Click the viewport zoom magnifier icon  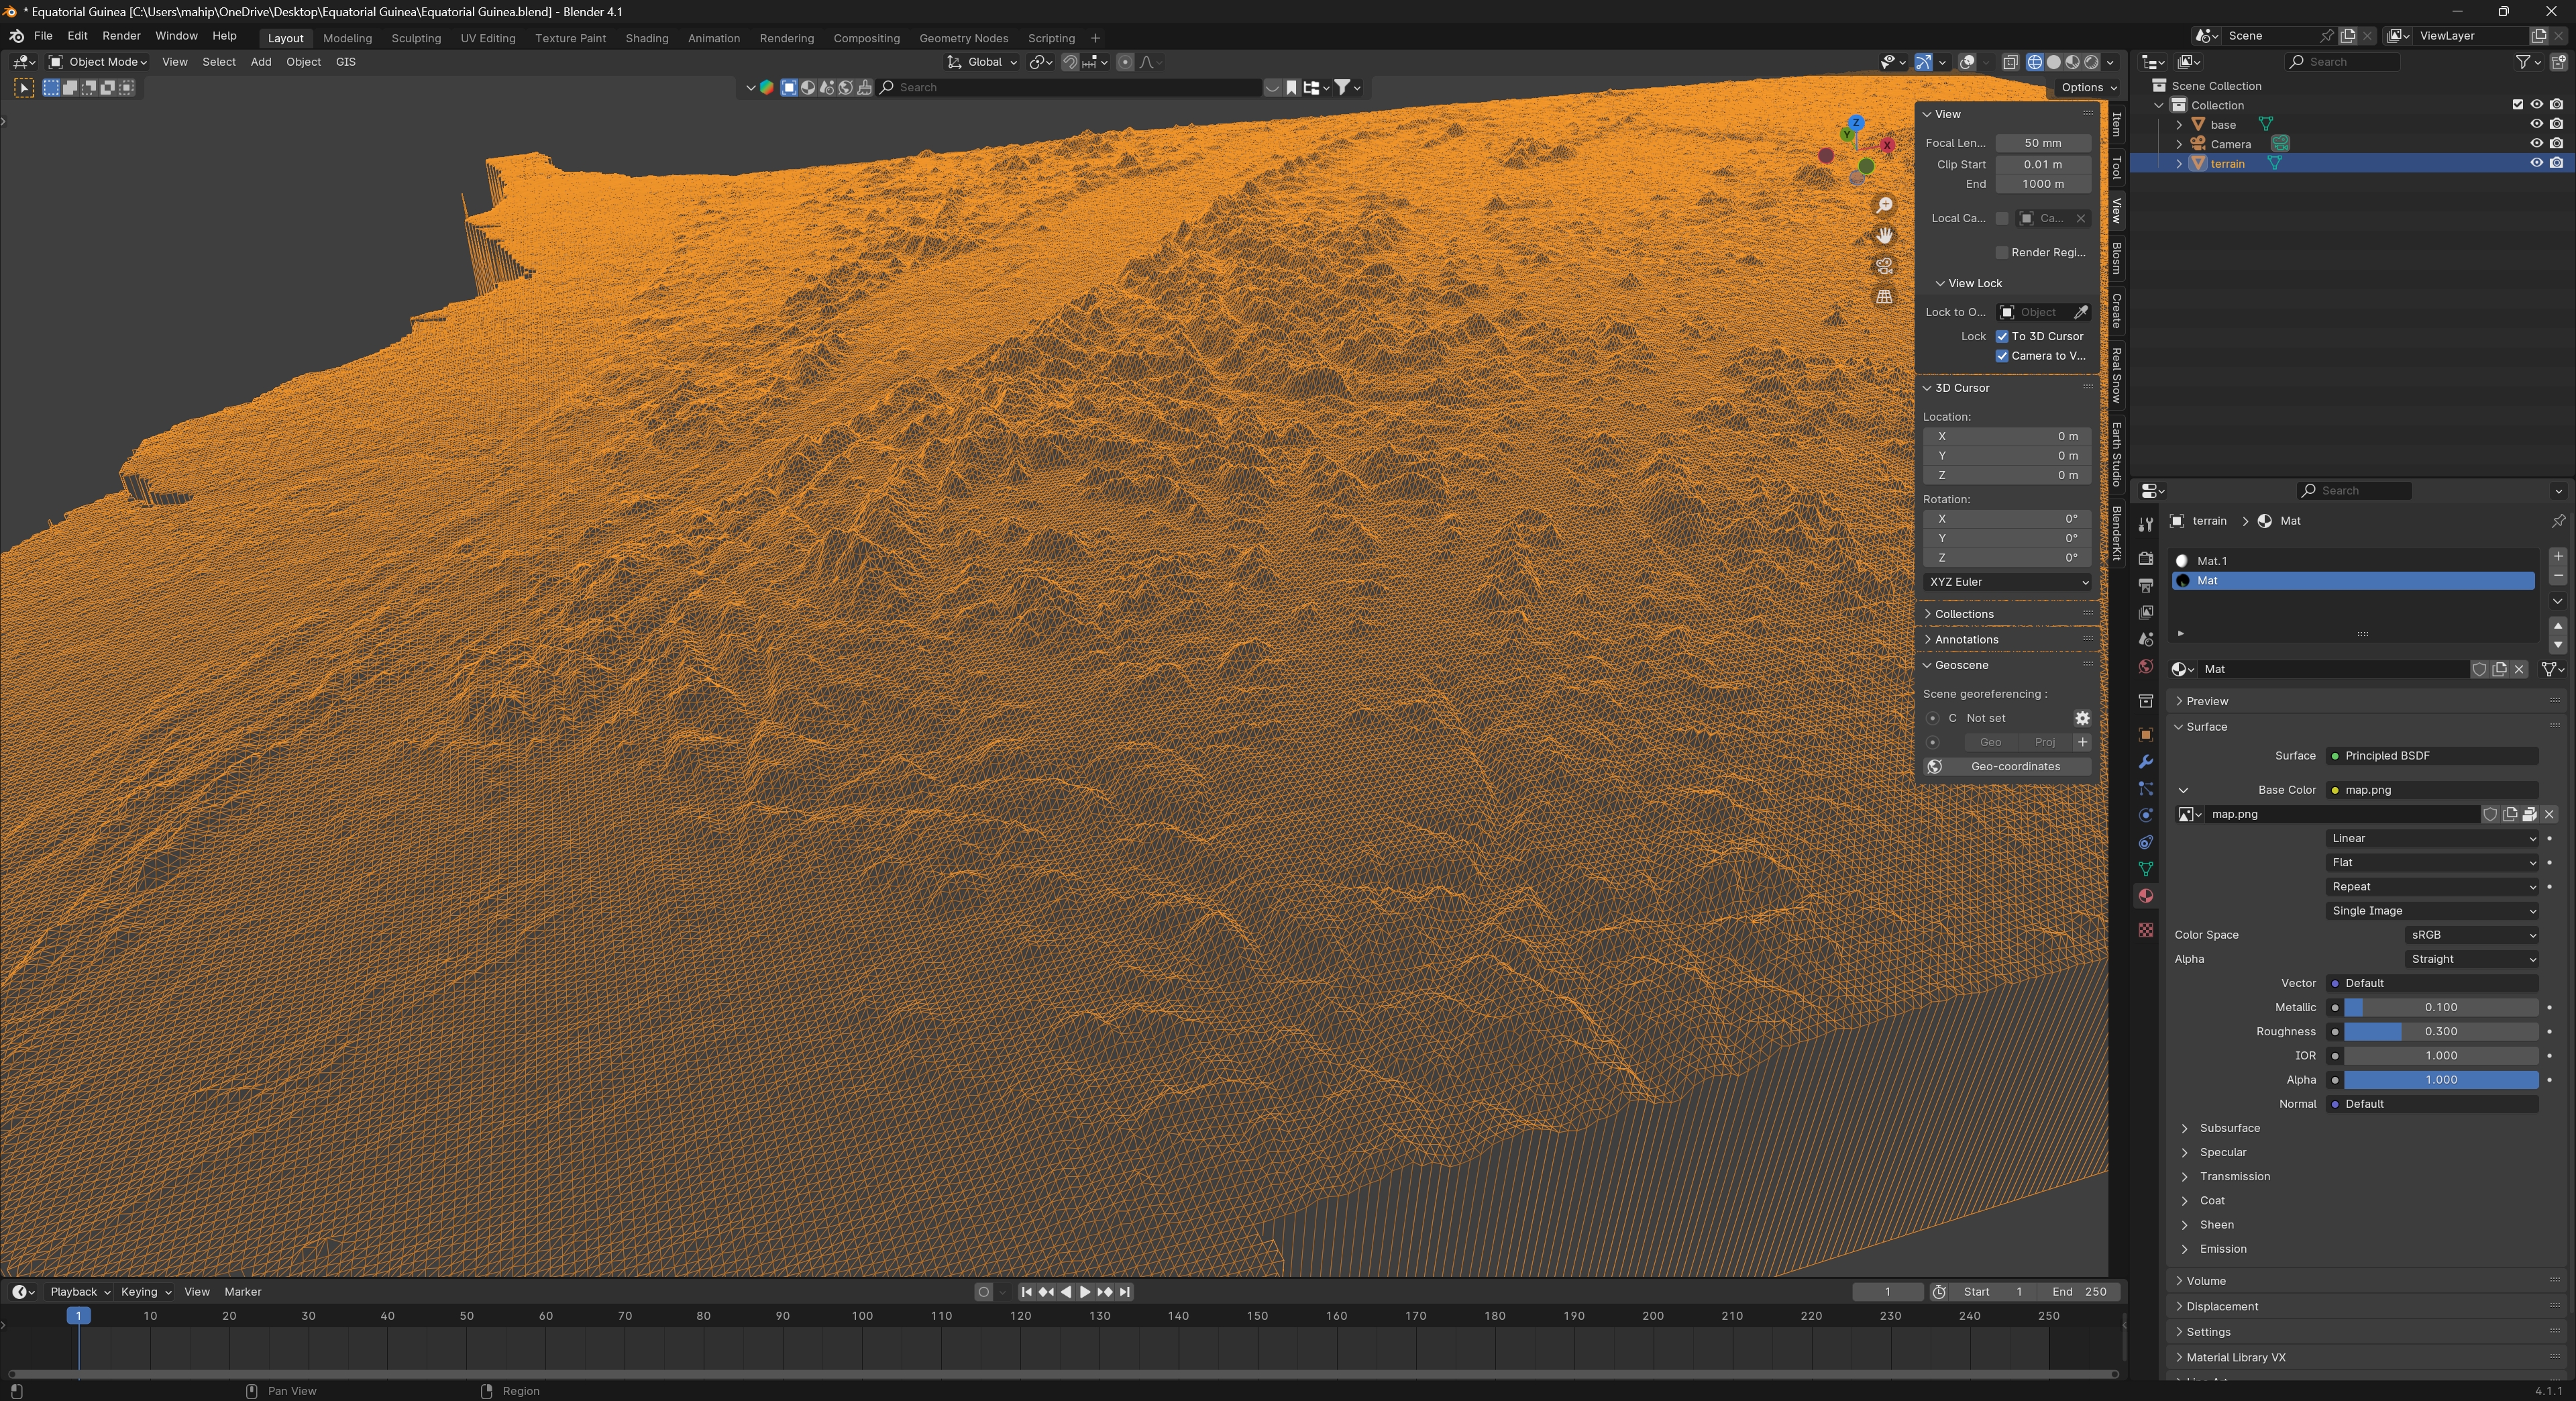pyautogui.click(x=1884, y=205)
